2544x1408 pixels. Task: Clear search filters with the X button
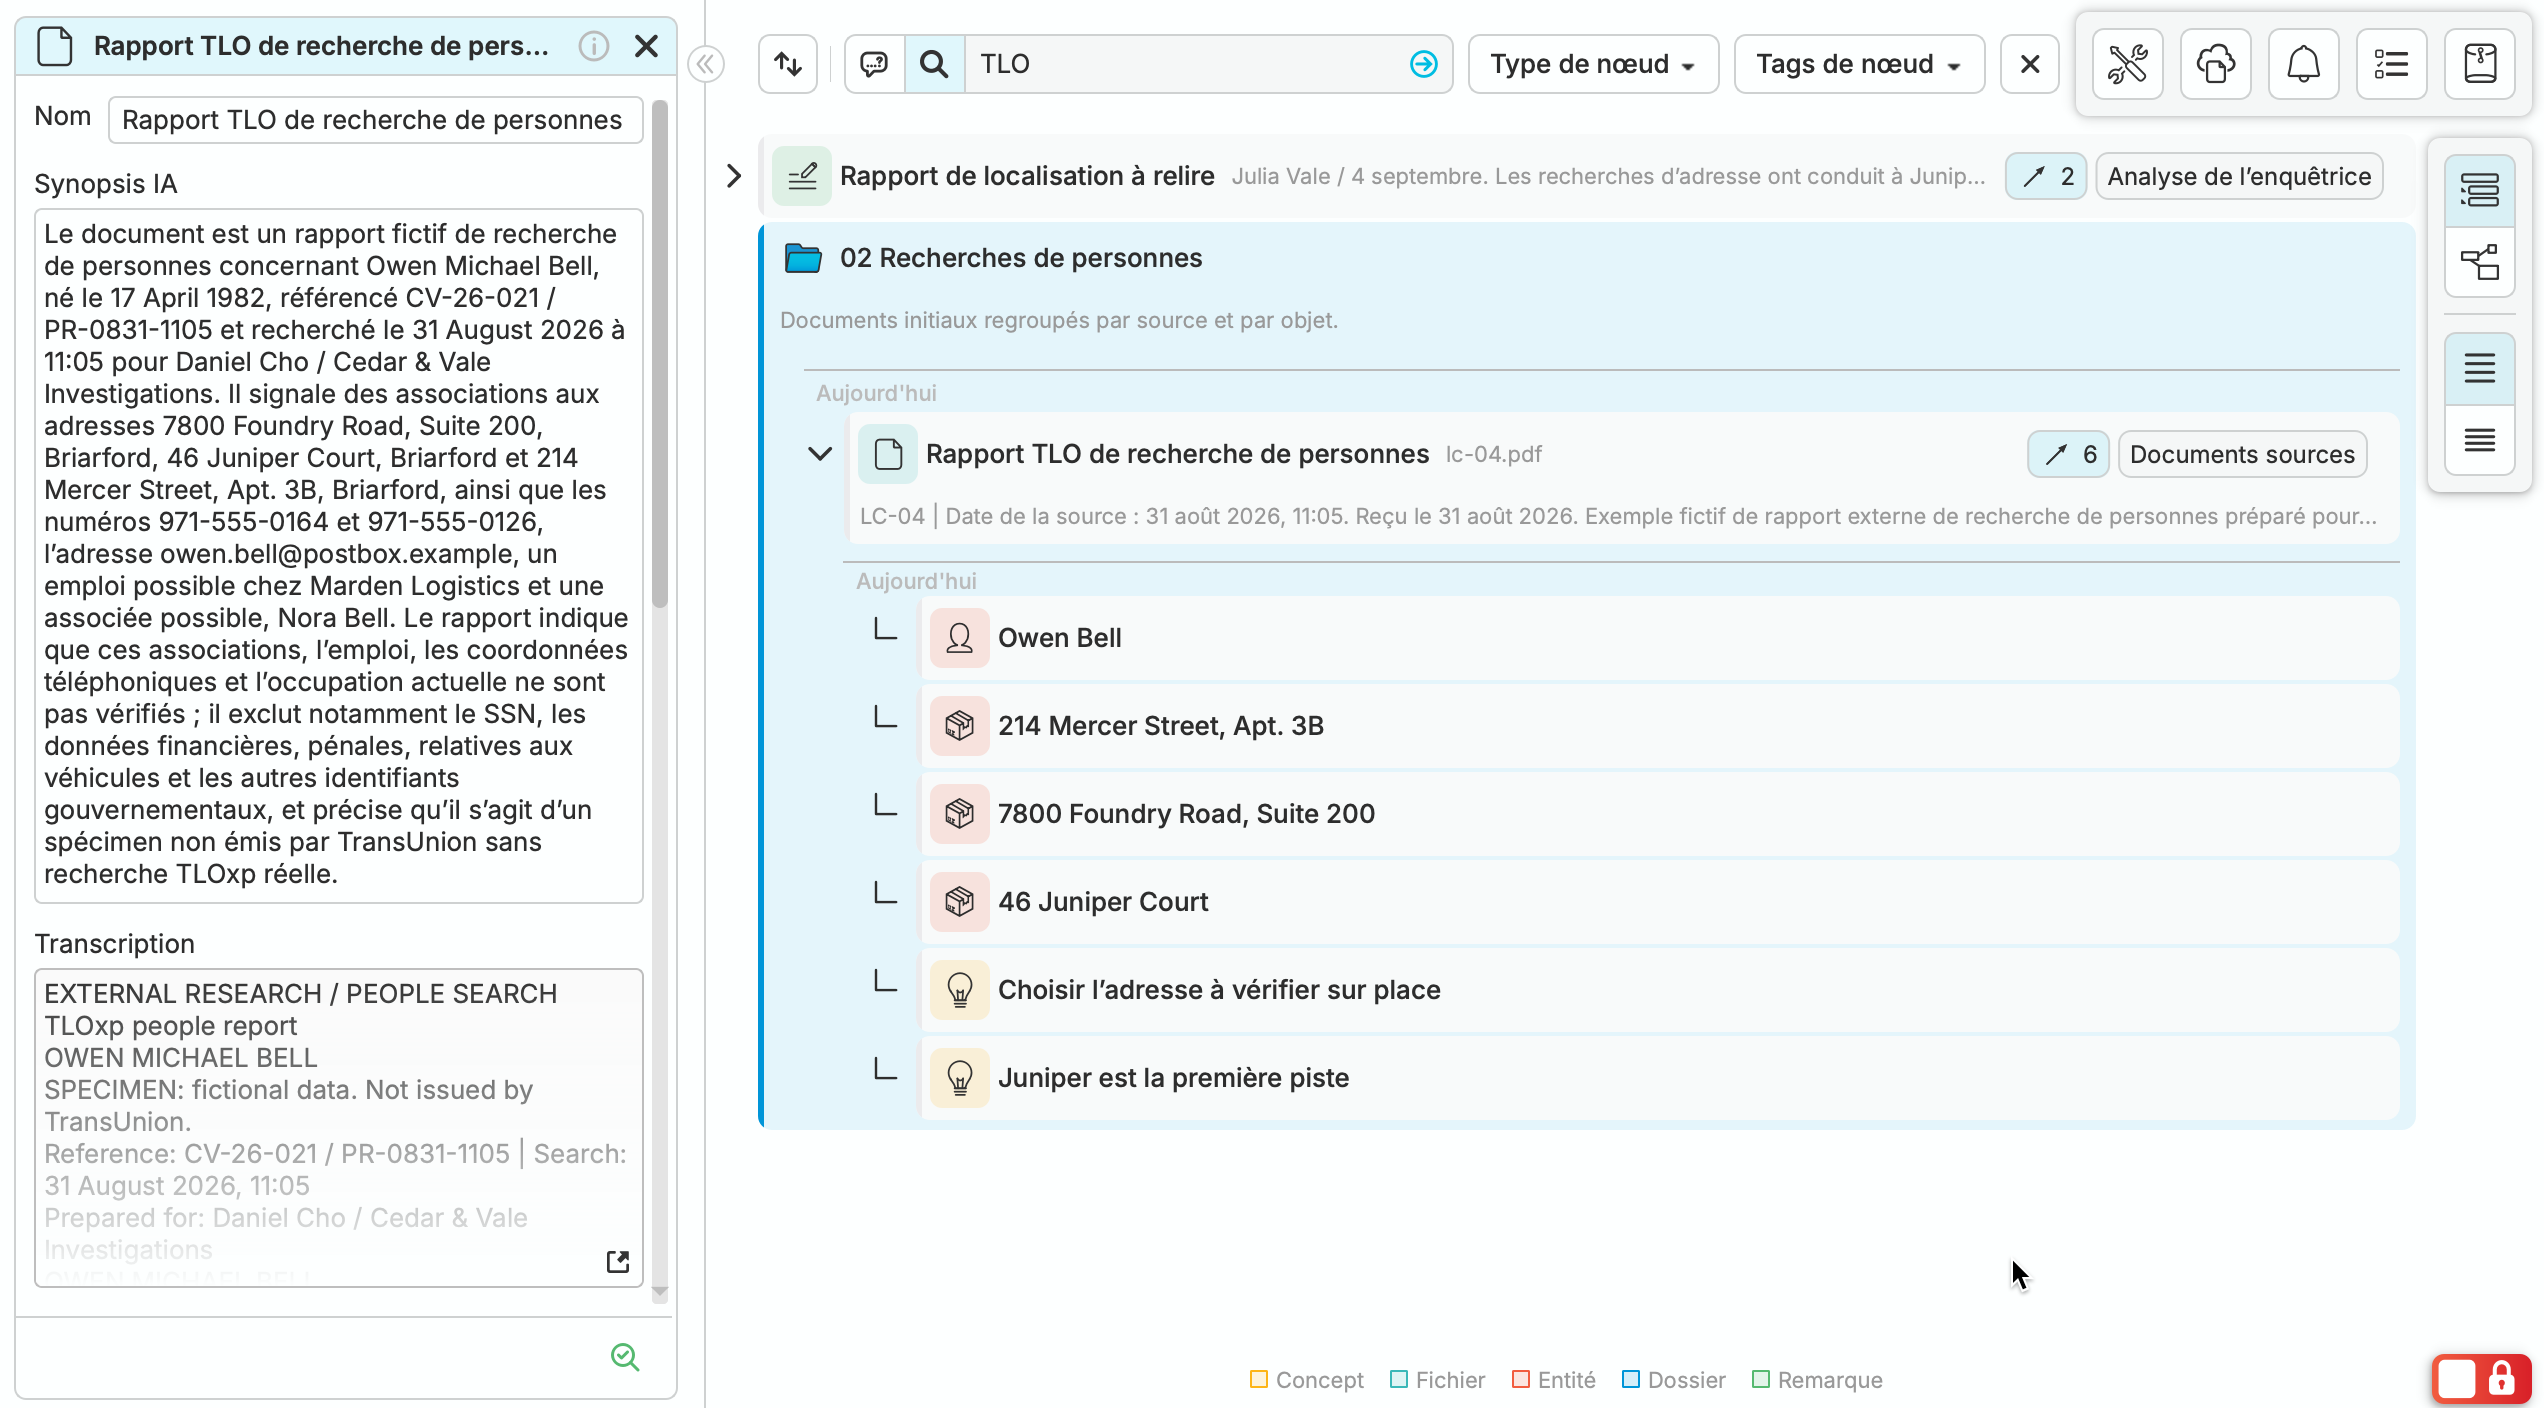pyautogui.click(x=2029, y=64)
